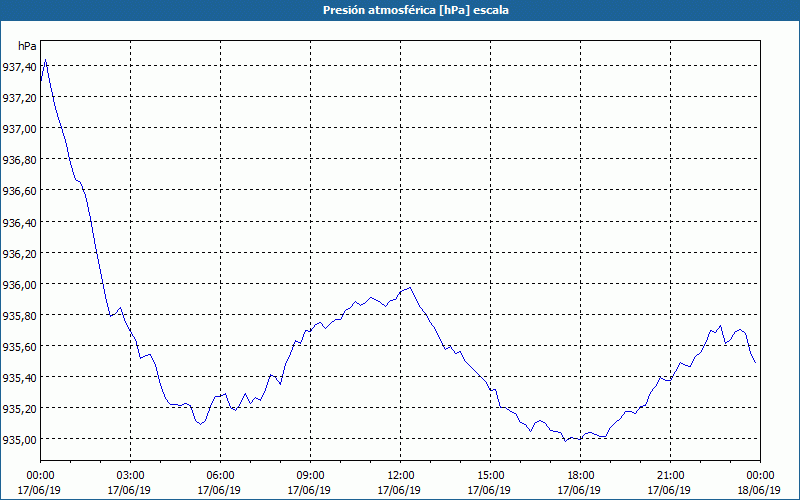
Task: Click the 12:00 time label
Action: point(401,476)
